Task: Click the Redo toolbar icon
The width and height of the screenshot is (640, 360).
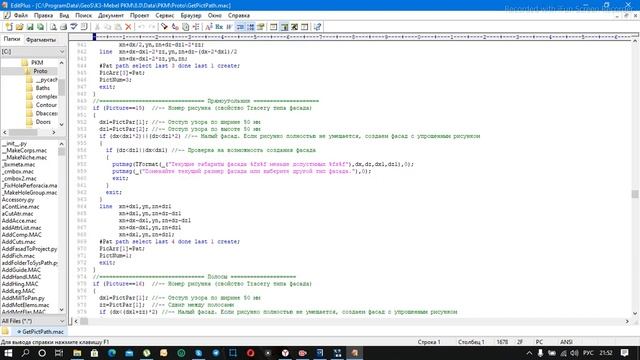Action: click(152, 27)
